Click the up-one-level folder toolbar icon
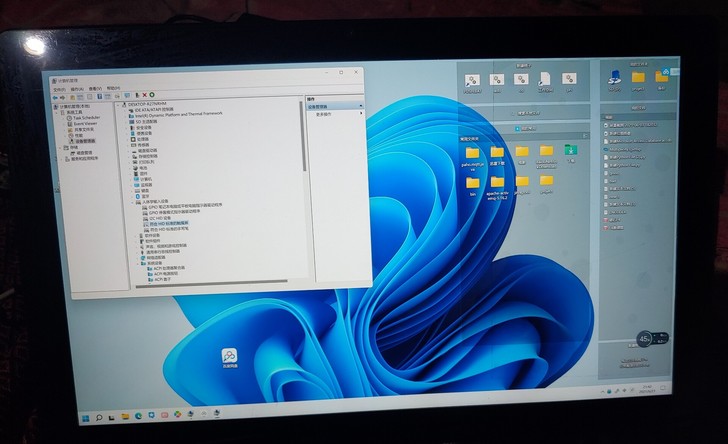Viewport: 728px width, 444px height. [72, 98]
